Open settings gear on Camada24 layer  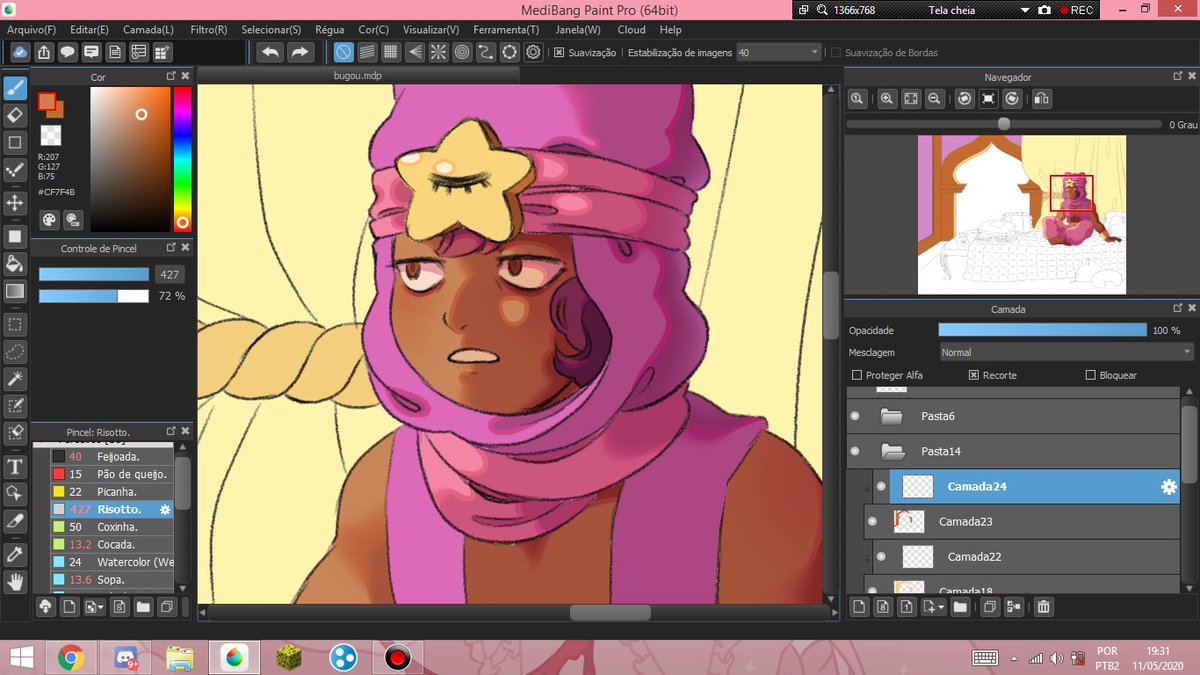coord(1168,487)
